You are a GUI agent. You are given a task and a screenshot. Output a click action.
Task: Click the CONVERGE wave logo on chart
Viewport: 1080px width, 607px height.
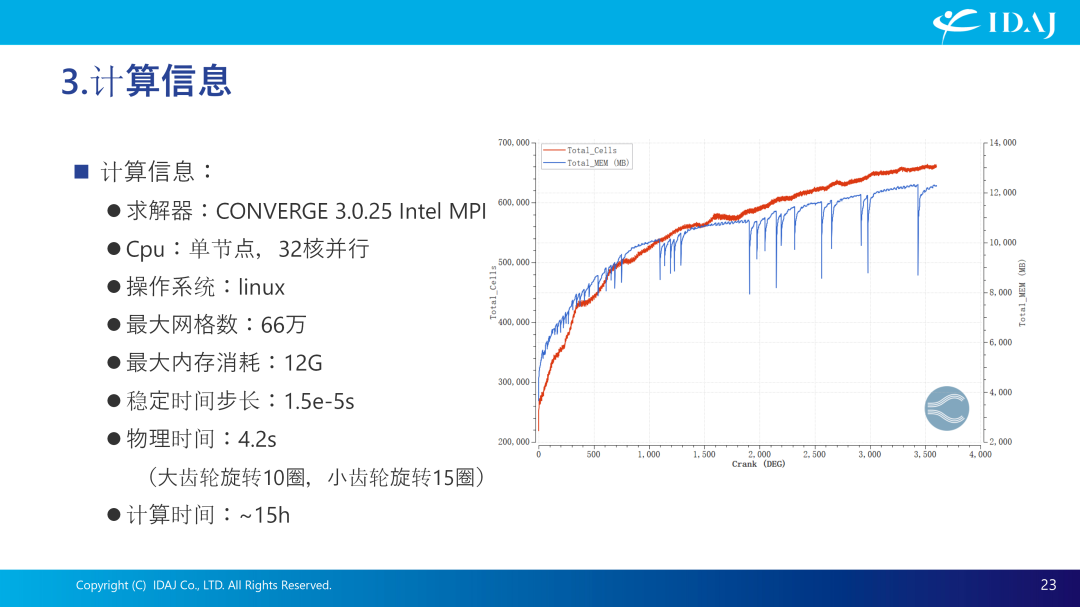pyautogui.click(x=946, y=408)
